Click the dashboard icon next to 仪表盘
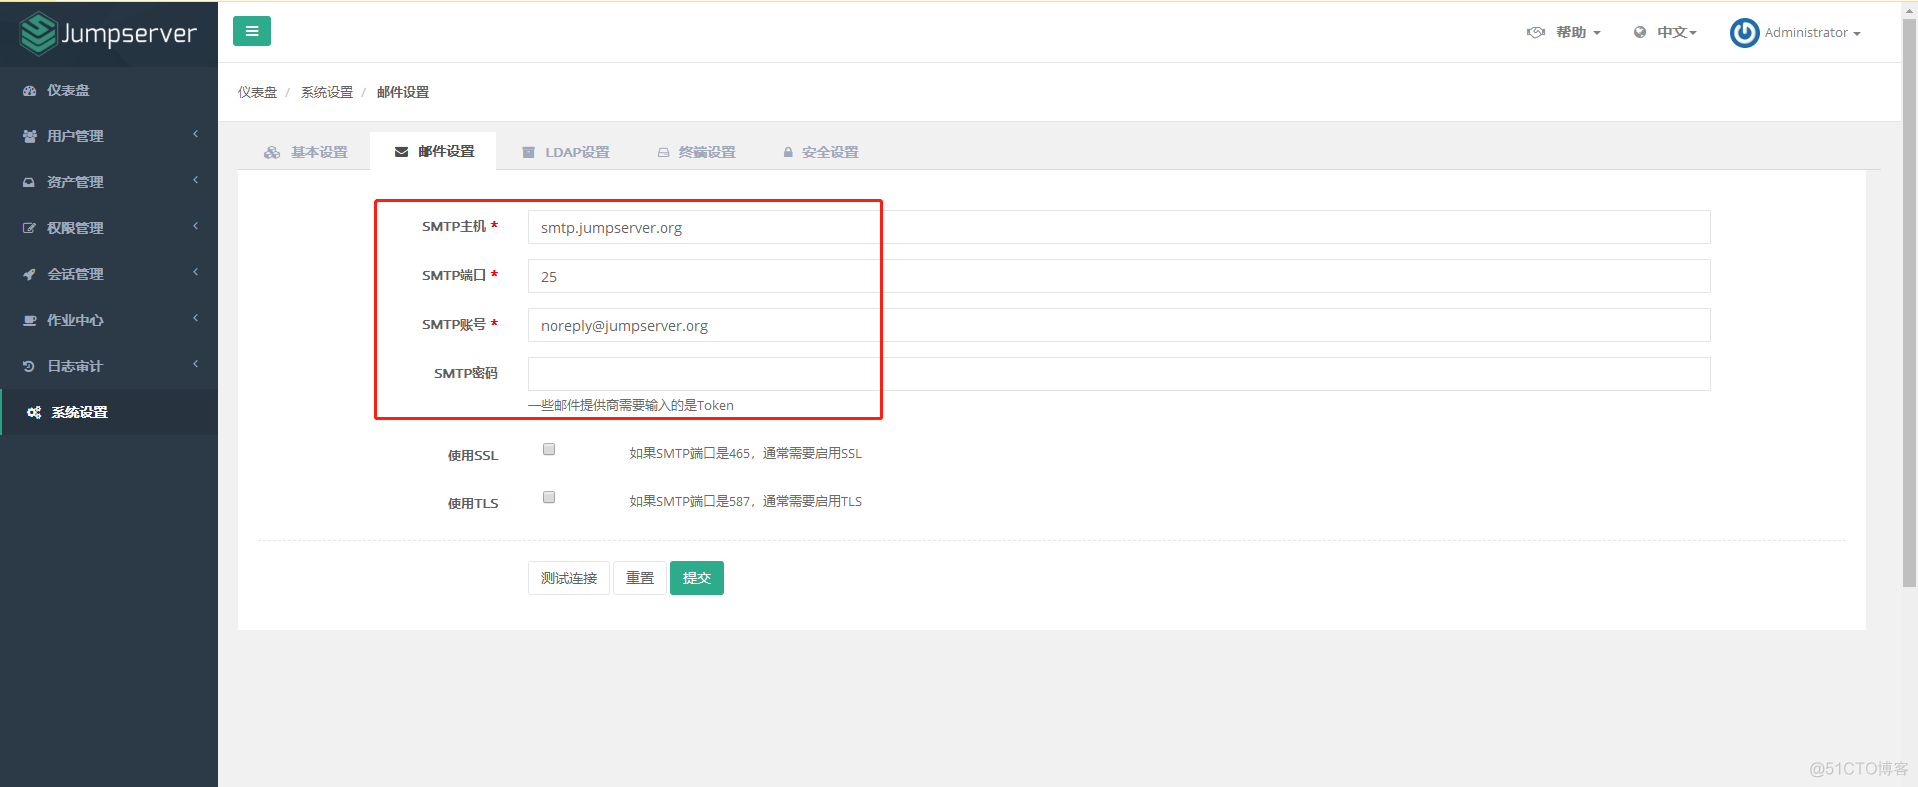1918x787 pixels. (x=30, y=91)
